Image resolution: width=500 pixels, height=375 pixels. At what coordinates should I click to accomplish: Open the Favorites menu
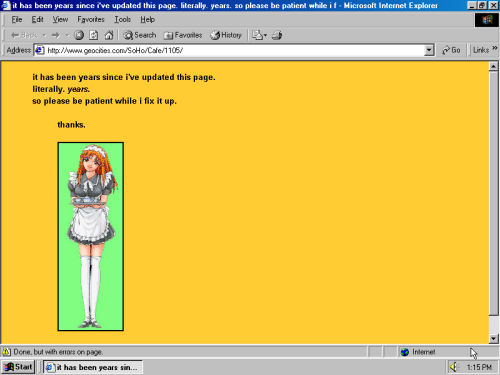click(x=91, y=19)
